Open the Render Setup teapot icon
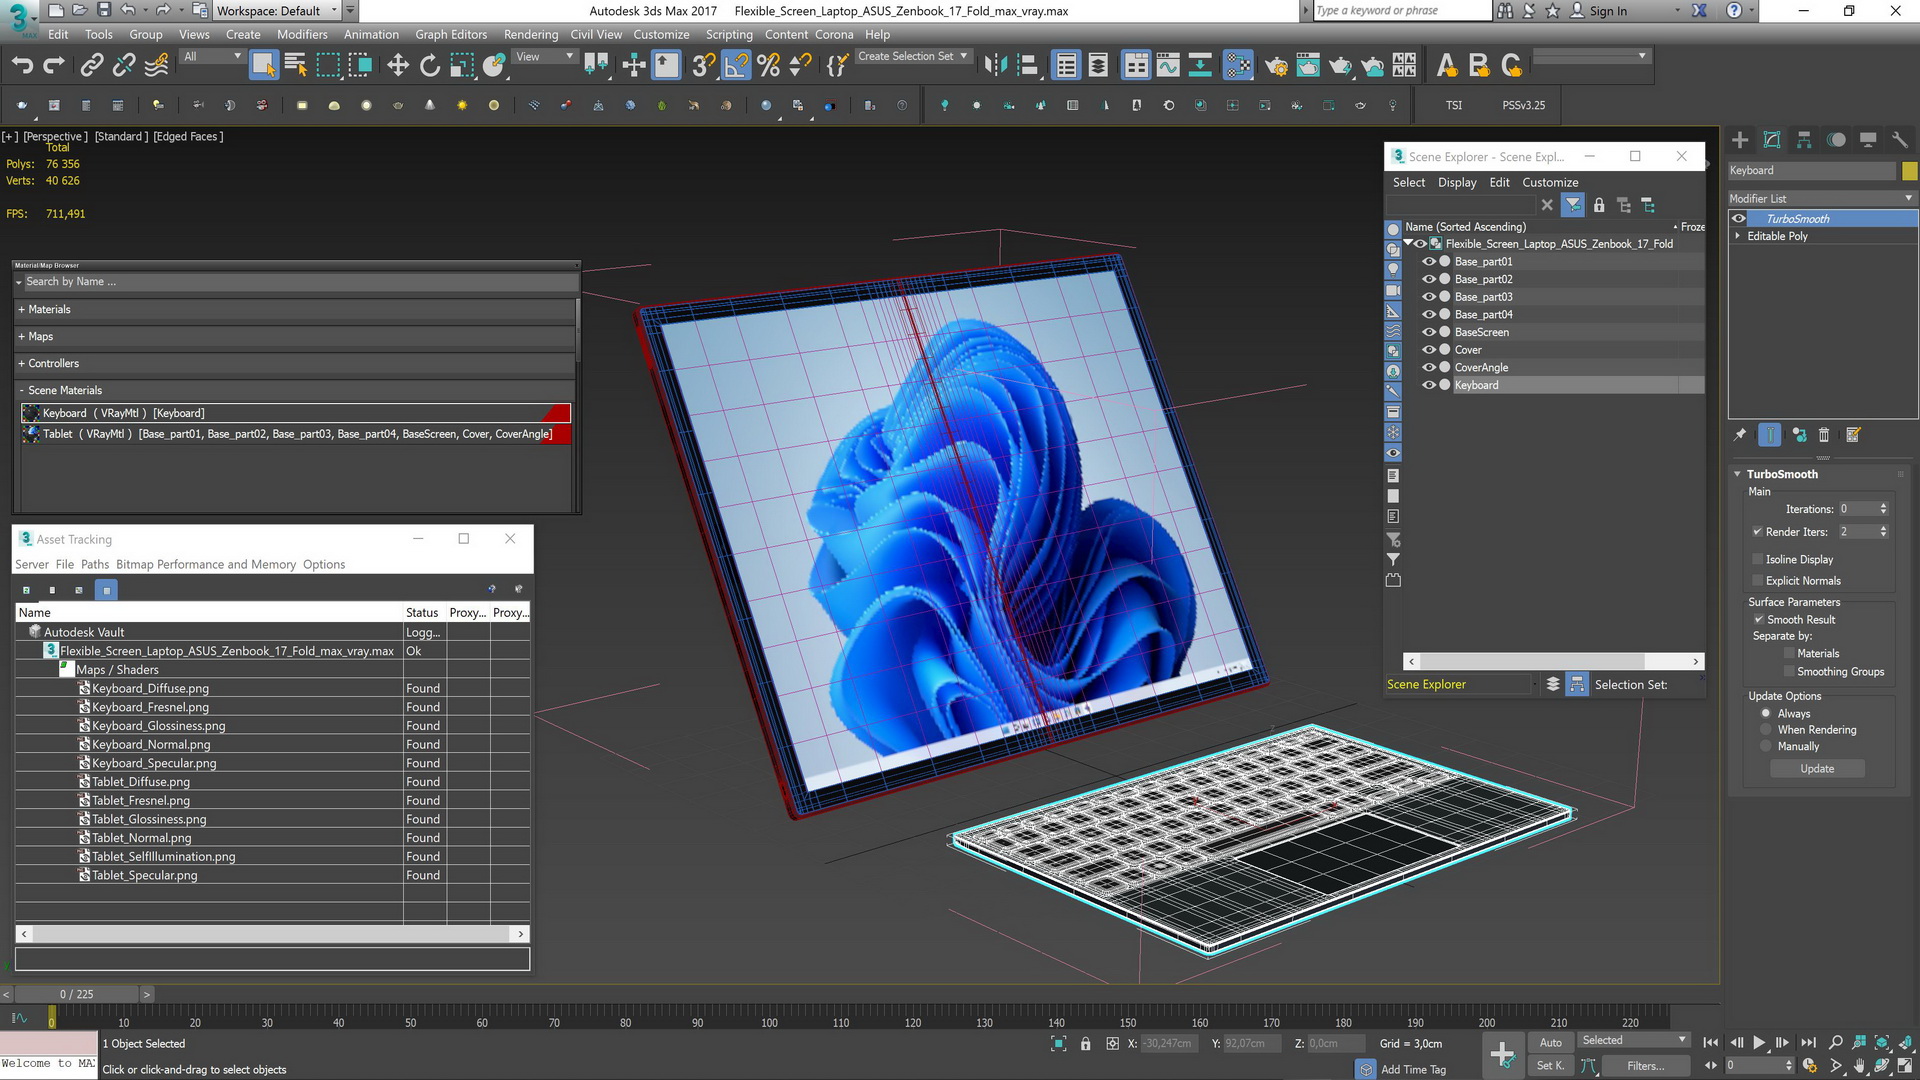The image size is (1920, 1080). [1276, 66]
